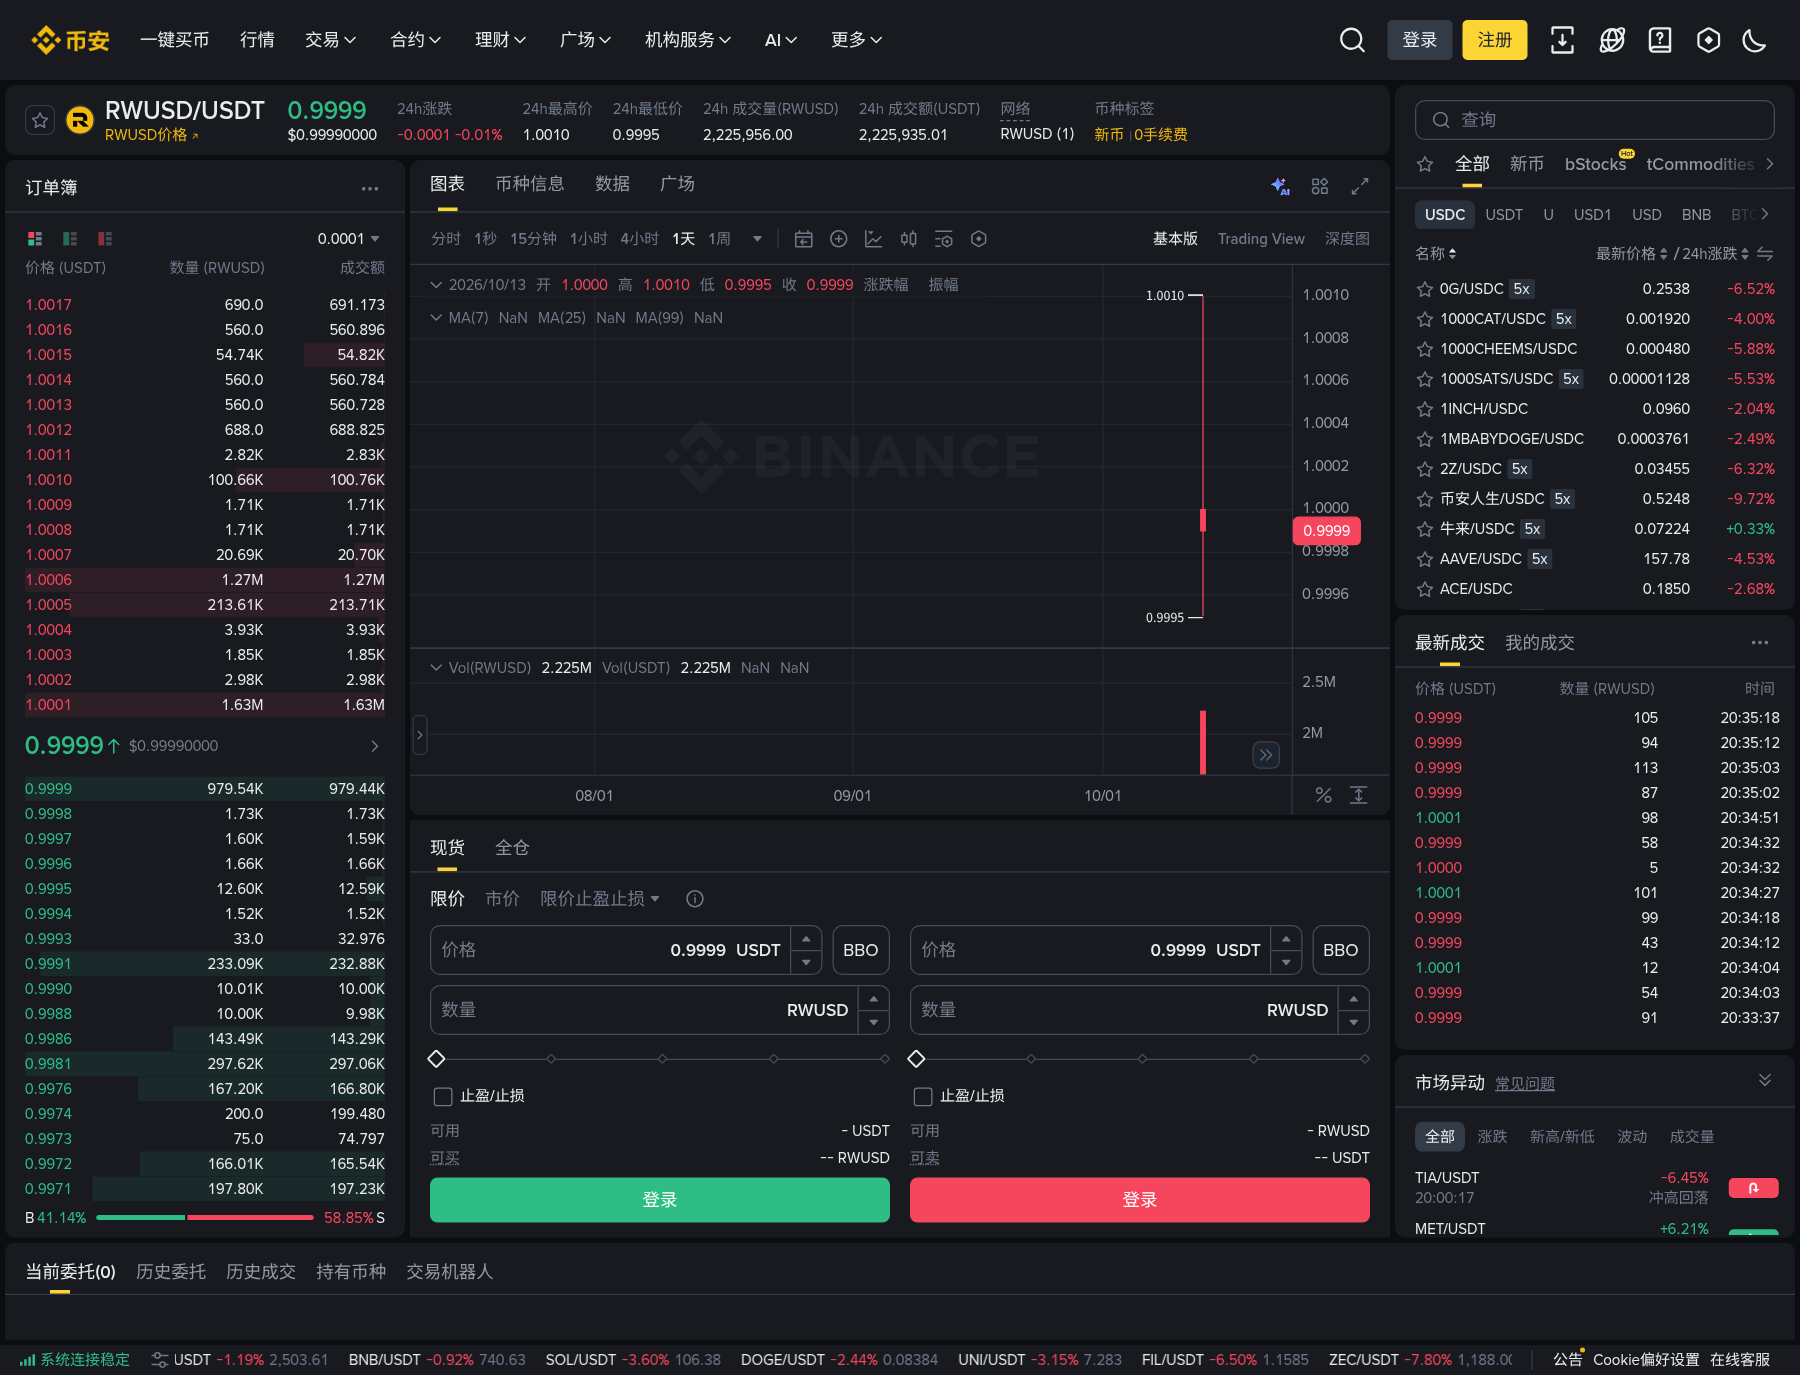Expand chart to fullscreen
The image size is (1800, 1375).
[1360, 186]
